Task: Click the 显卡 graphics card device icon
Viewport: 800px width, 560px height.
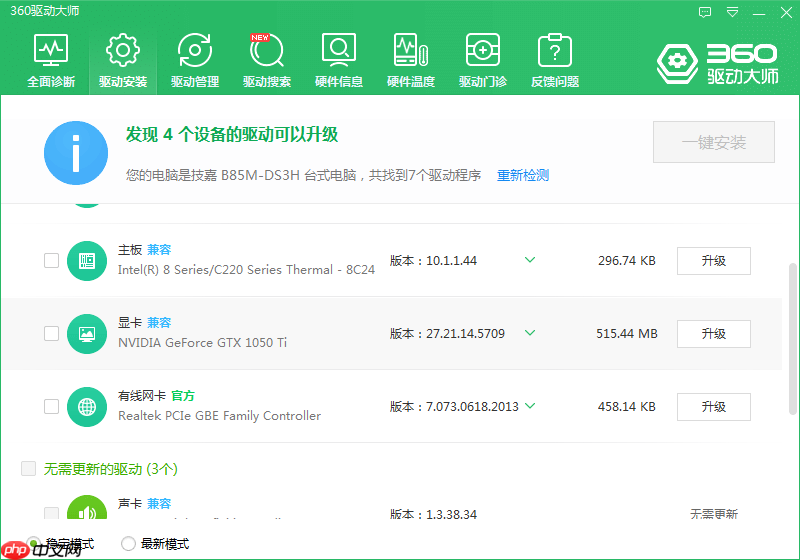Action: 87,334
